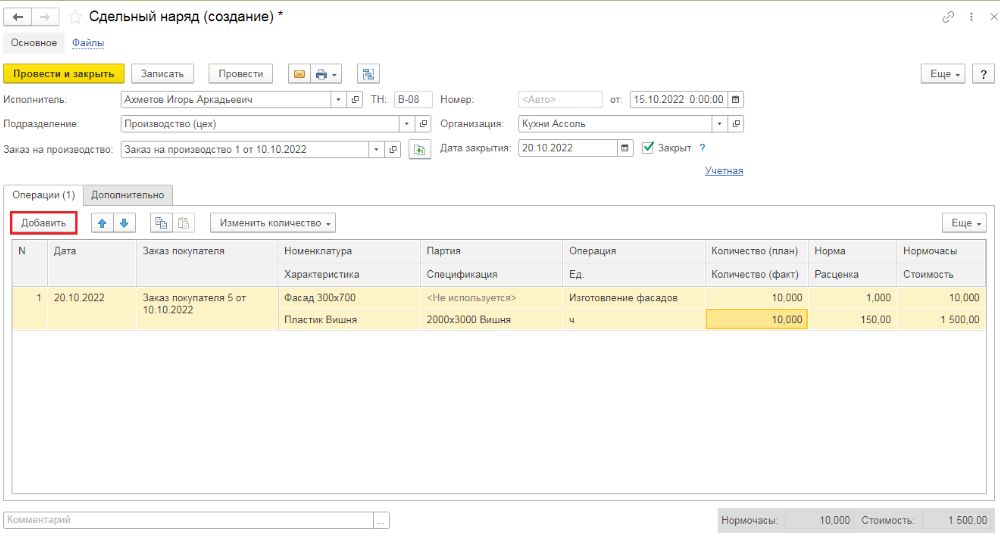Fill from production order green icon
The height and width of the screenshot is (537, 1000).
click(420, 149)
